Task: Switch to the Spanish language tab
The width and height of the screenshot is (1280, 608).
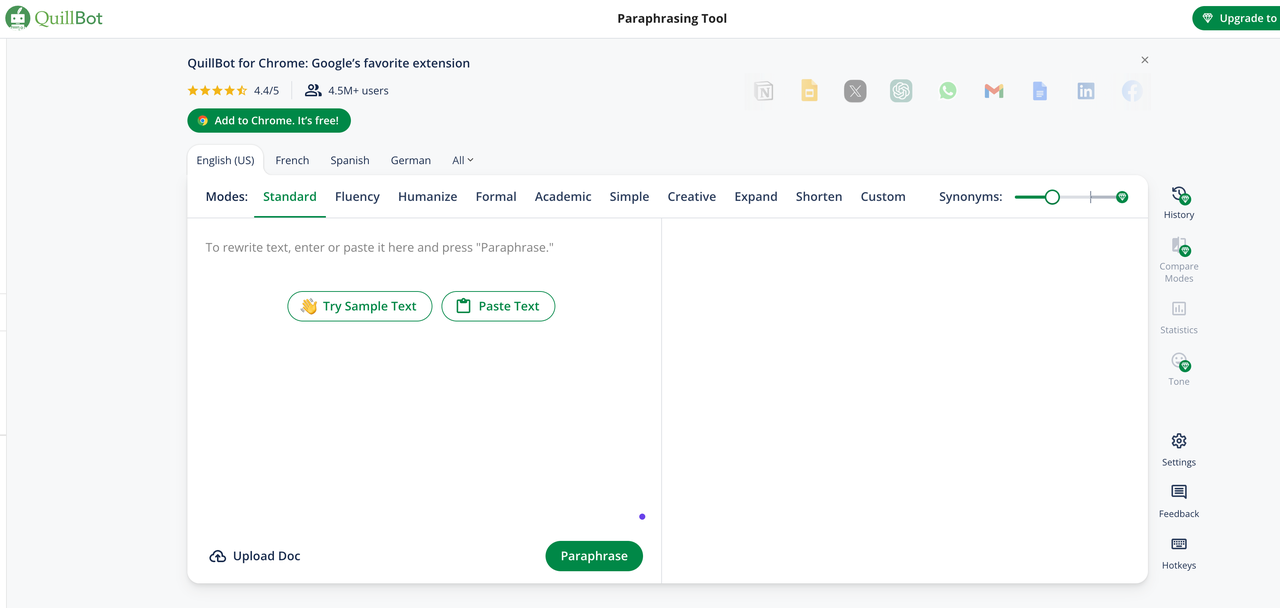Action: (x=350, y=160)
